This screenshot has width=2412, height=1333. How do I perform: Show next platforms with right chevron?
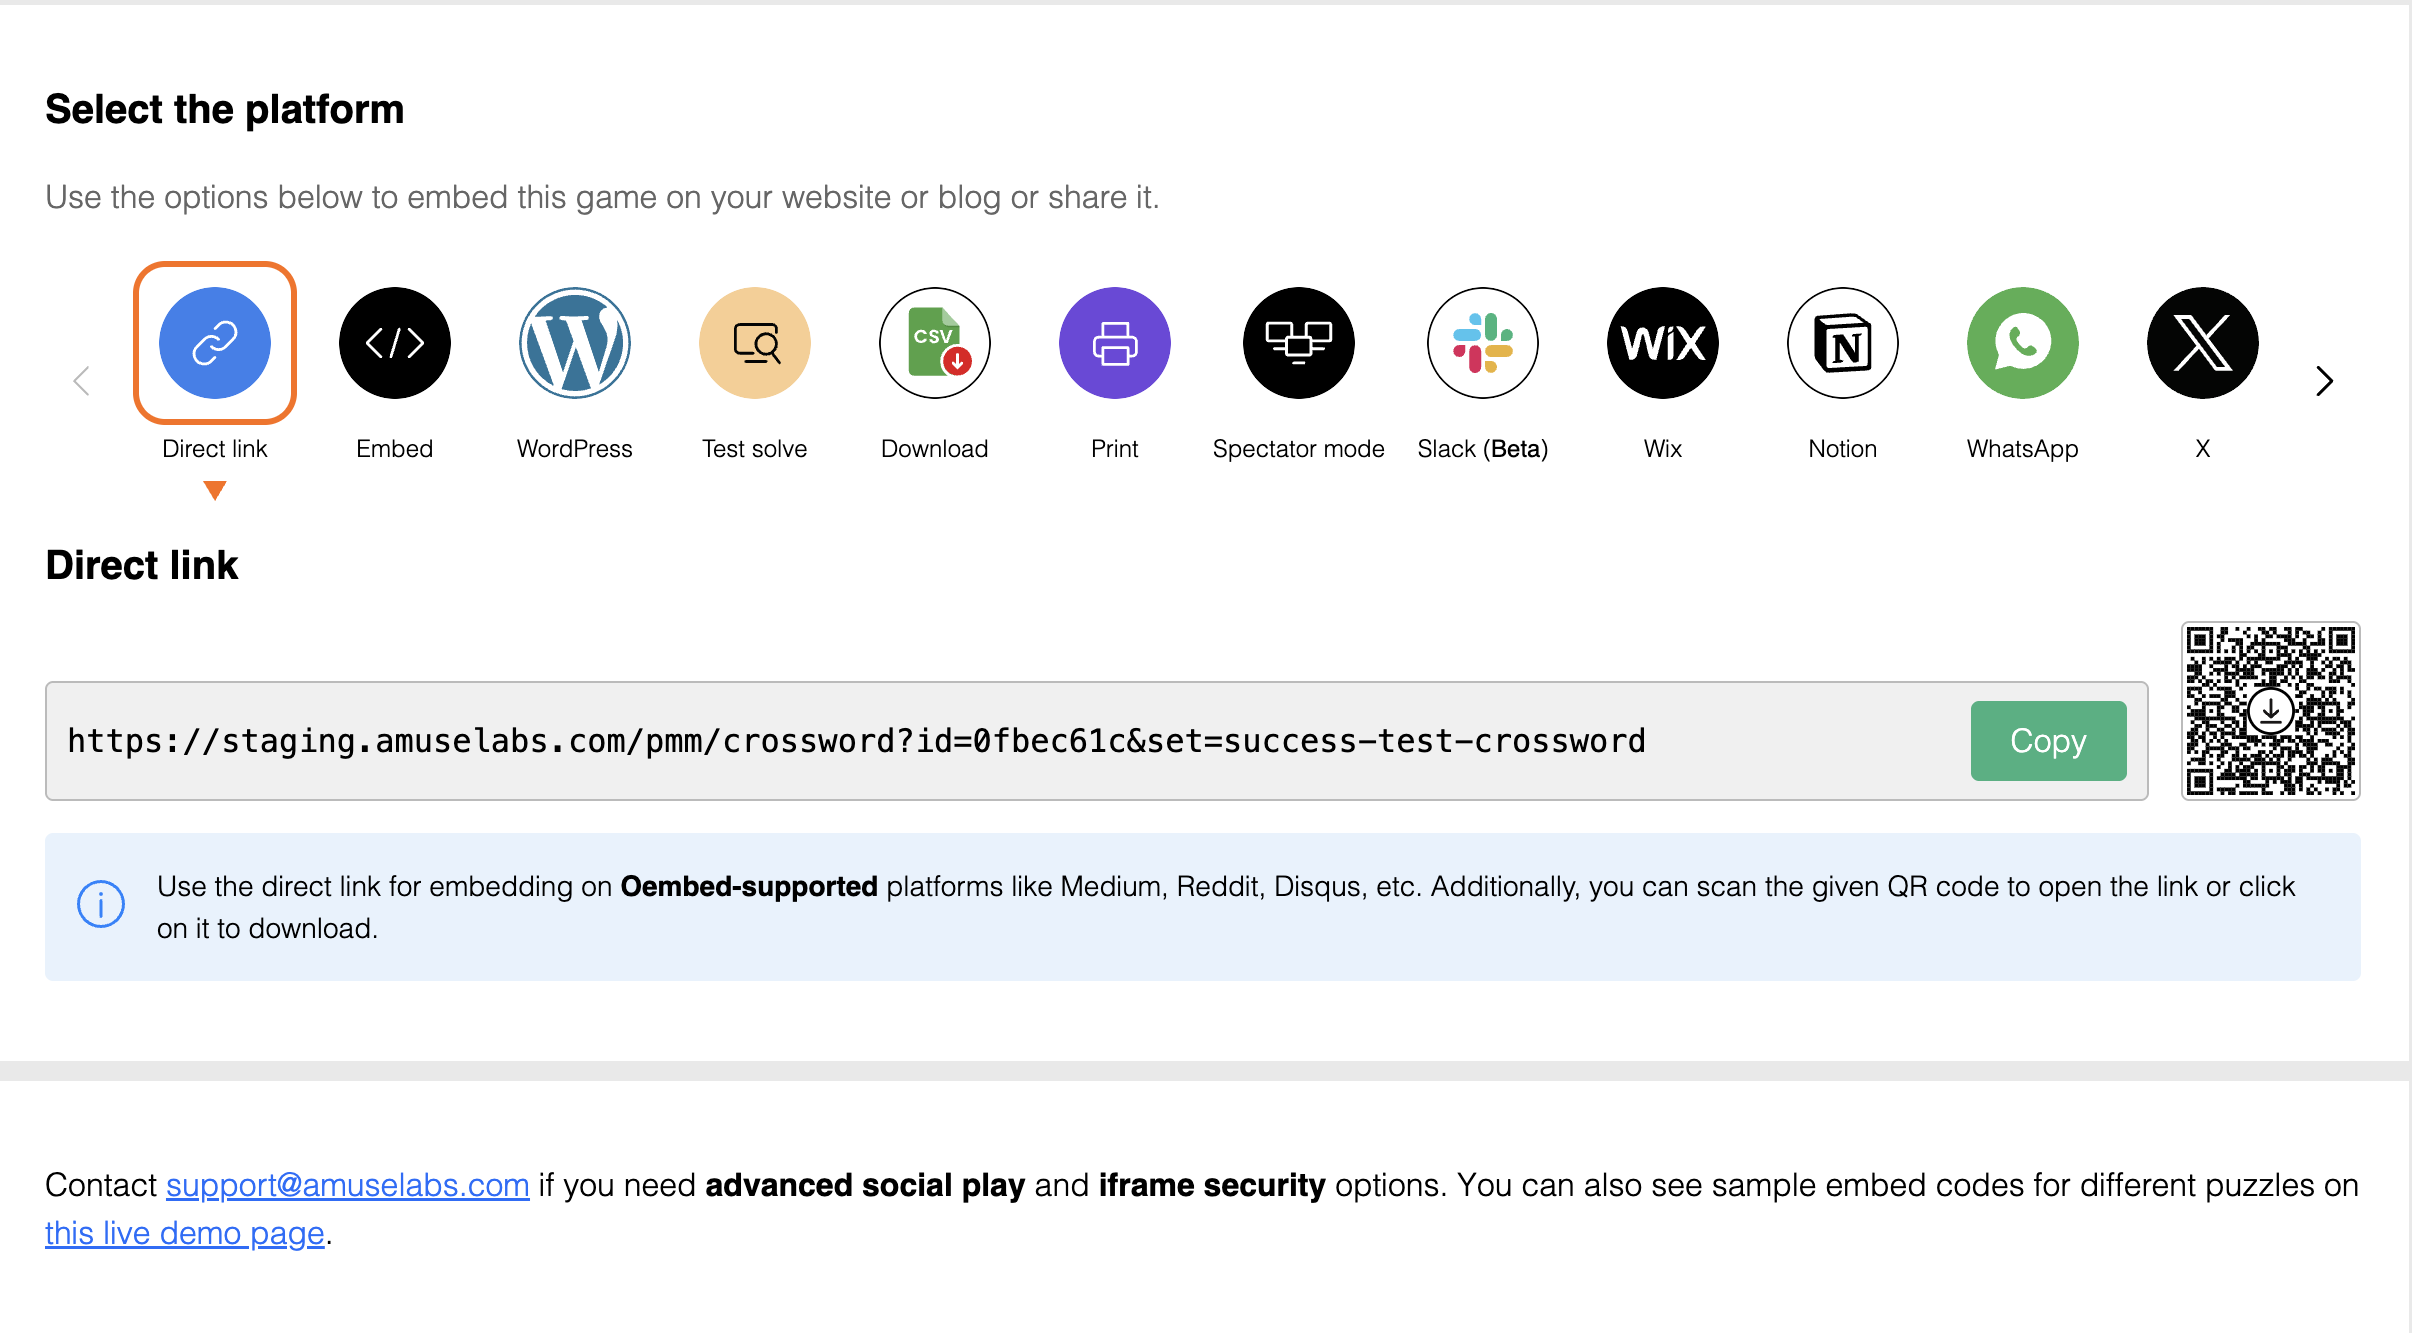point(2325,381)
